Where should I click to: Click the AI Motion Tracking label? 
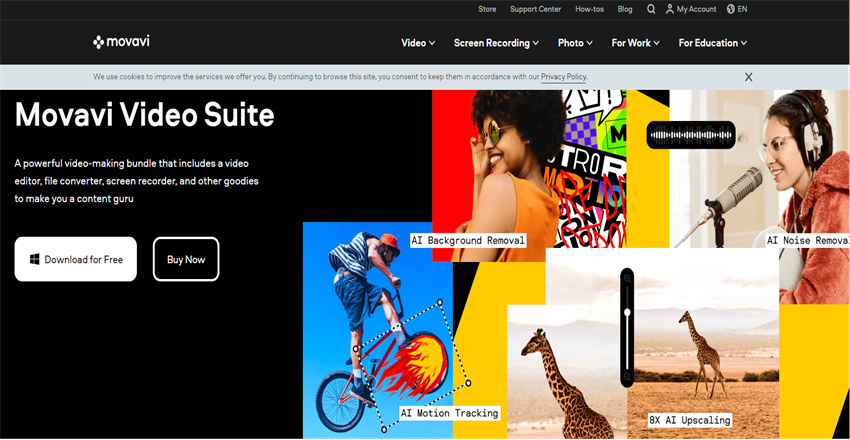point(449,413)
